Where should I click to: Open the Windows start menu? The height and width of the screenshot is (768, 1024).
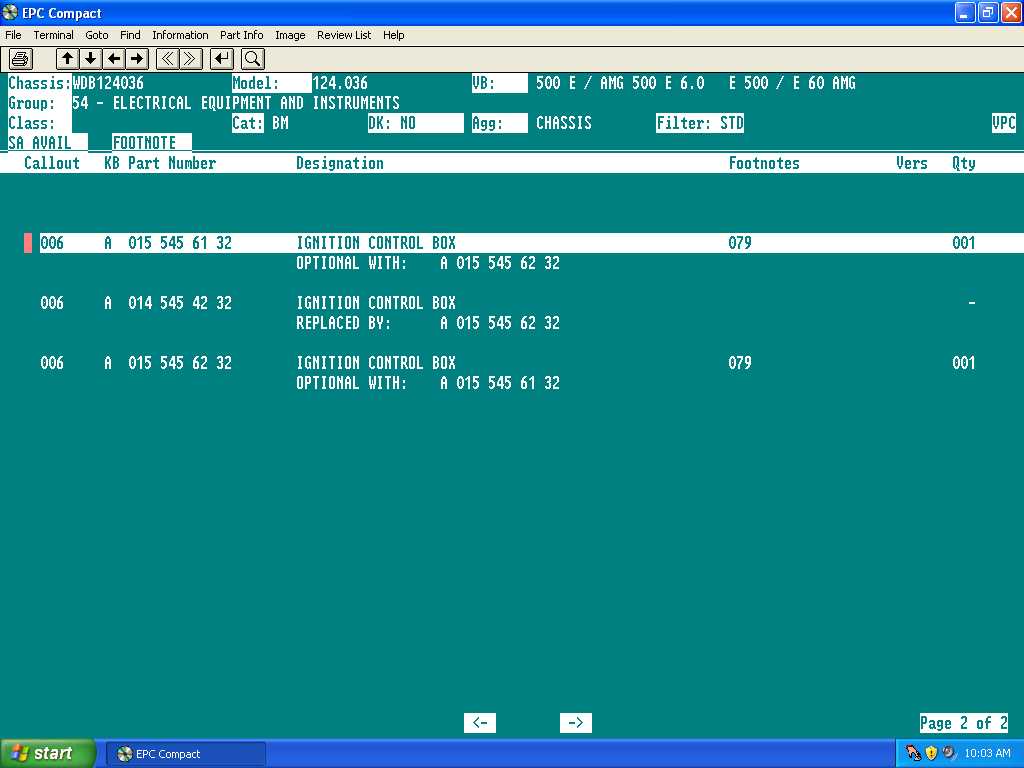pyautogui.click(x=47, y=753)
